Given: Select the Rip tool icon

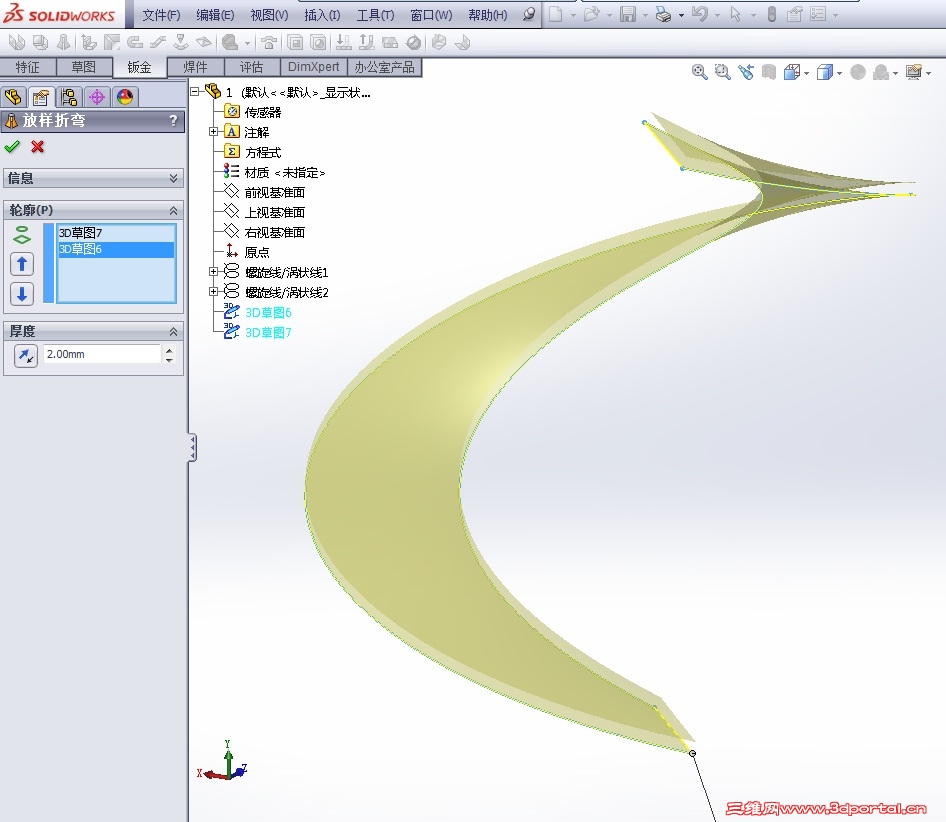Looking at the screenshot, I should (439, 42).
